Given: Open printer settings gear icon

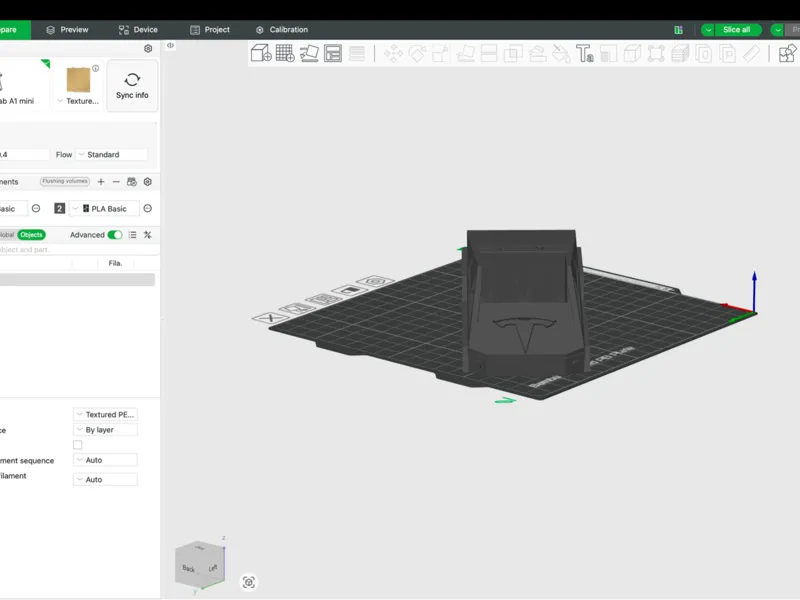Looking at the screenshot, I should click(x=148, y=48).
